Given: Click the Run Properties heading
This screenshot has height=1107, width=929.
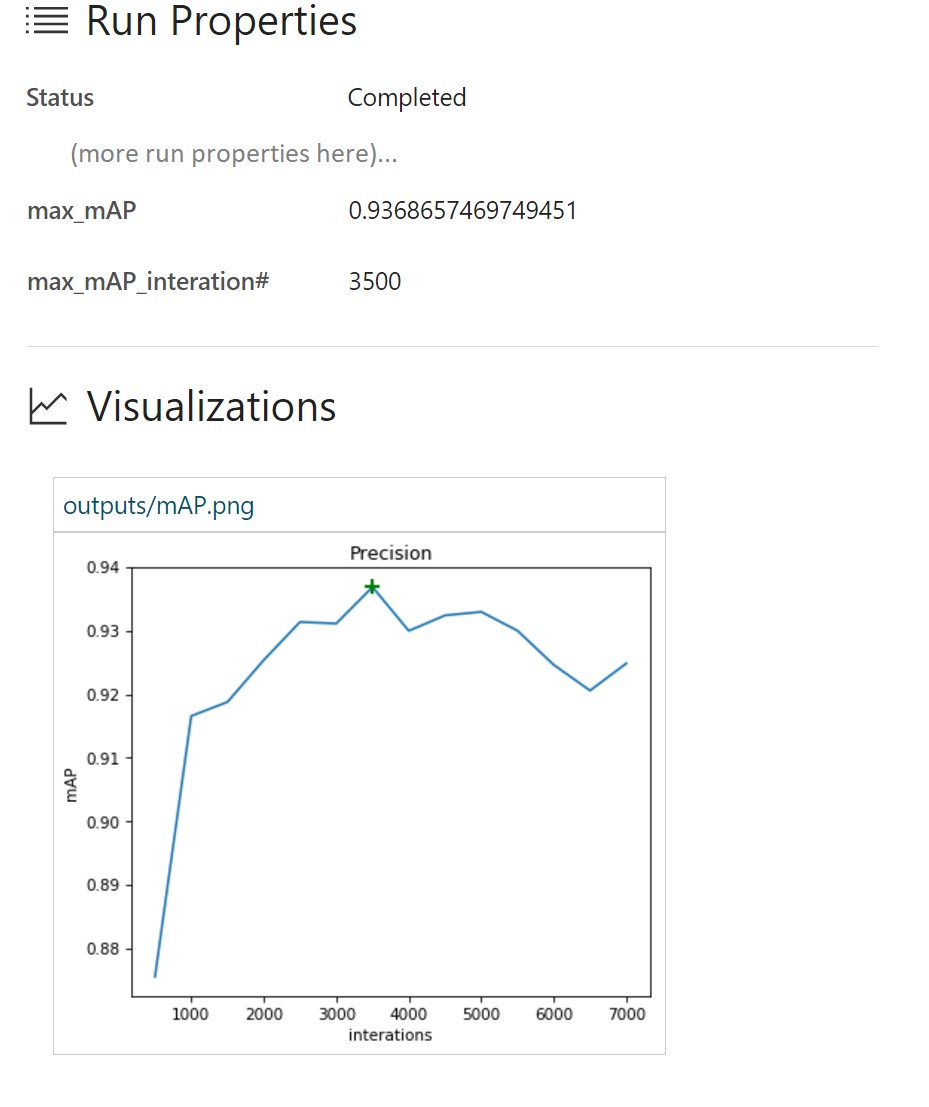Looking at the screenshot, I should (x=221, y=21).
